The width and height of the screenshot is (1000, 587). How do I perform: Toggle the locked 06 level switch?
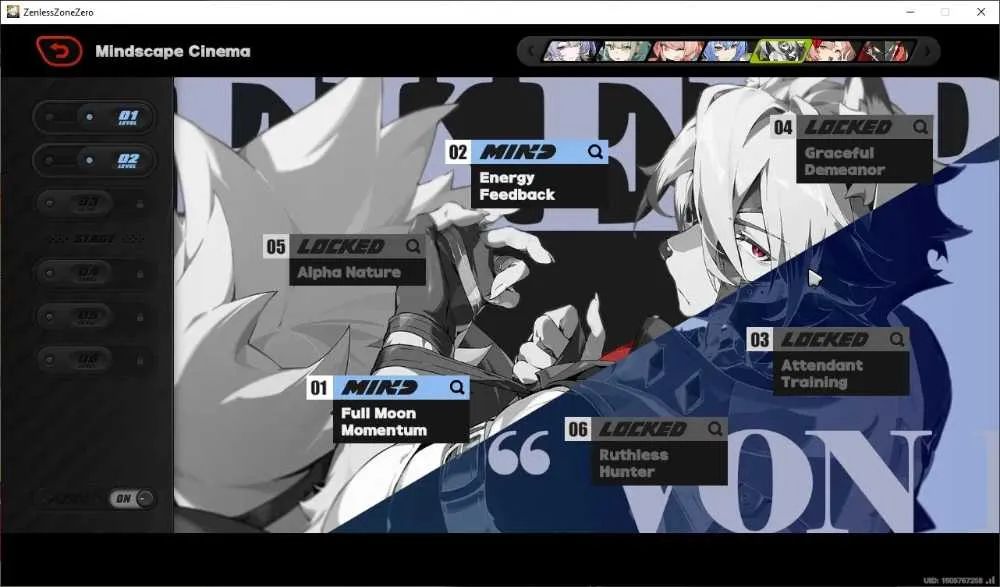94,359
